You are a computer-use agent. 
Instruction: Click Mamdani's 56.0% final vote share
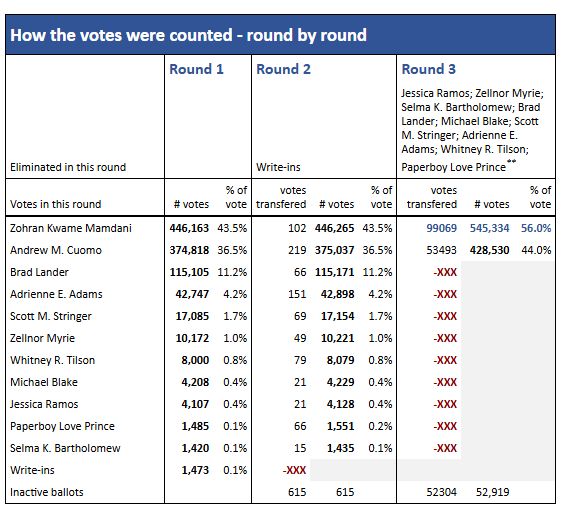click(536, 228)
